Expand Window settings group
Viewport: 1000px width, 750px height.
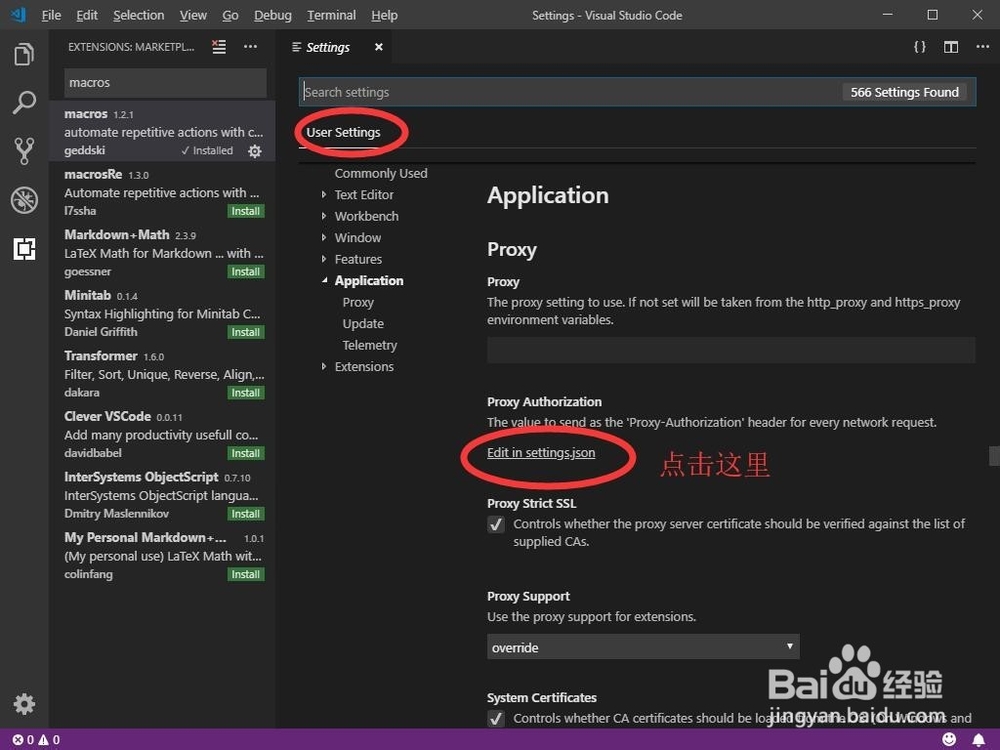point(324,237)
